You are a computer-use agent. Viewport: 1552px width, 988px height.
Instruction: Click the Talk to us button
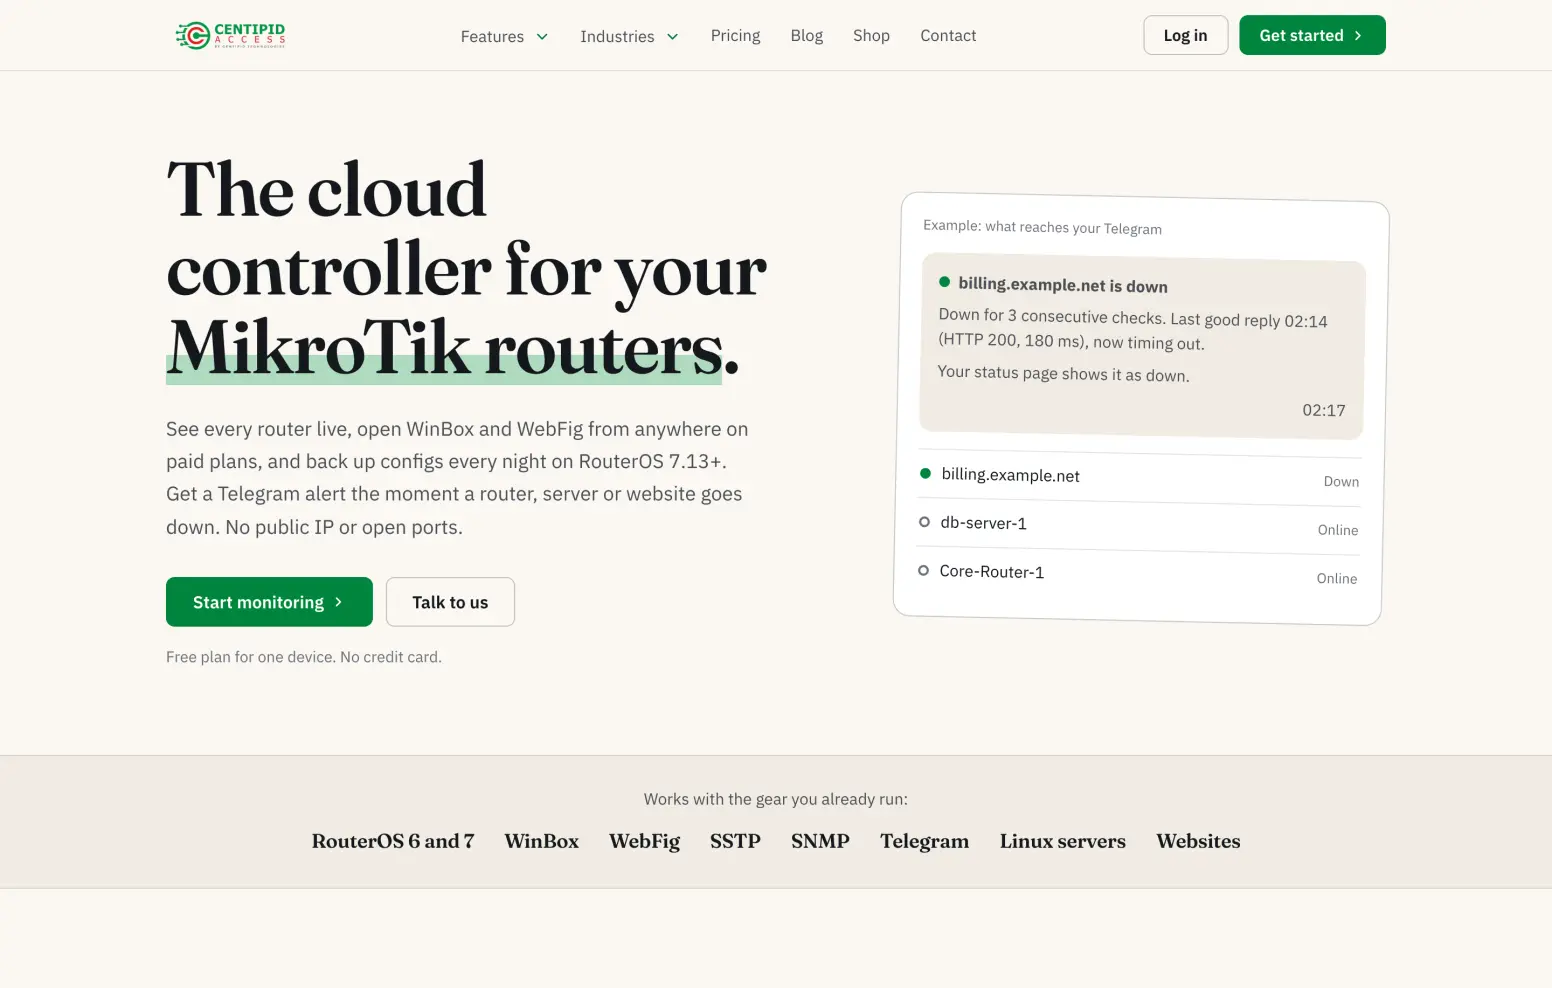click(x=450, y=602)
